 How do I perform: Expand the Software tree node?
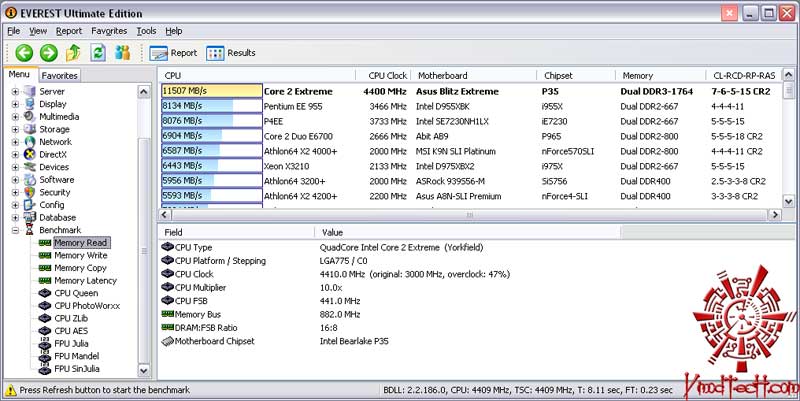coord(15,180)
